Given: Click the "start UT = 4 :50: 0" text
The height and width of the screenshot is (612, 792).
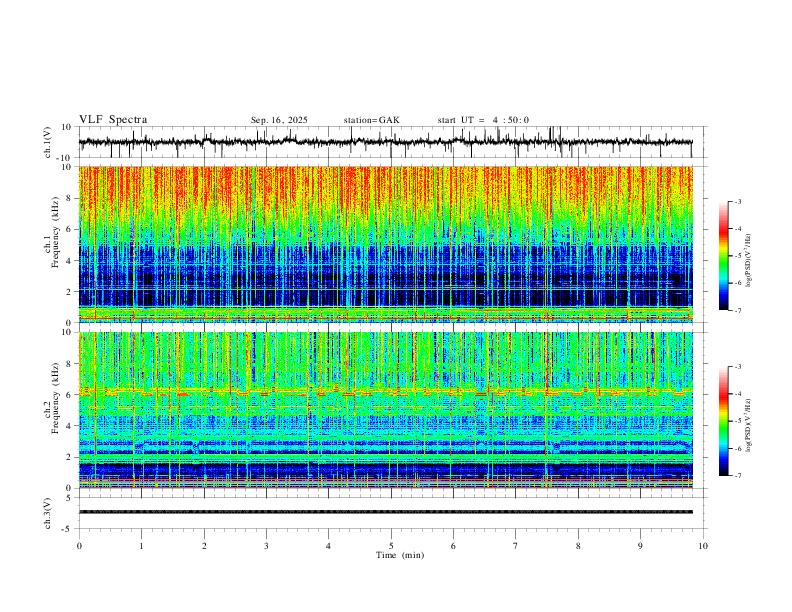Looking at the screenshot, I should [x=483, y=120].
